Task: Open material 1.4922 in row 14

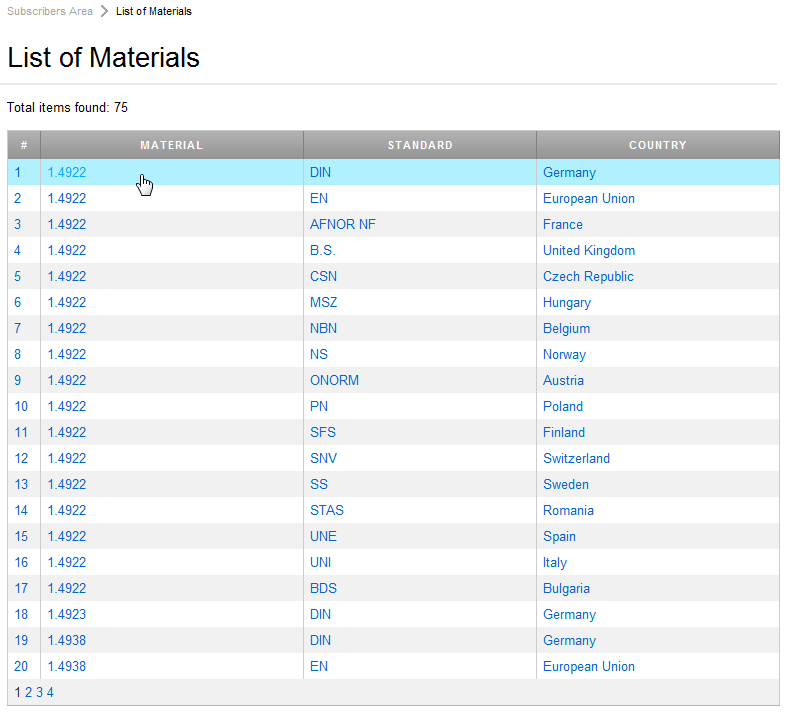Action: tap(67, 510)
